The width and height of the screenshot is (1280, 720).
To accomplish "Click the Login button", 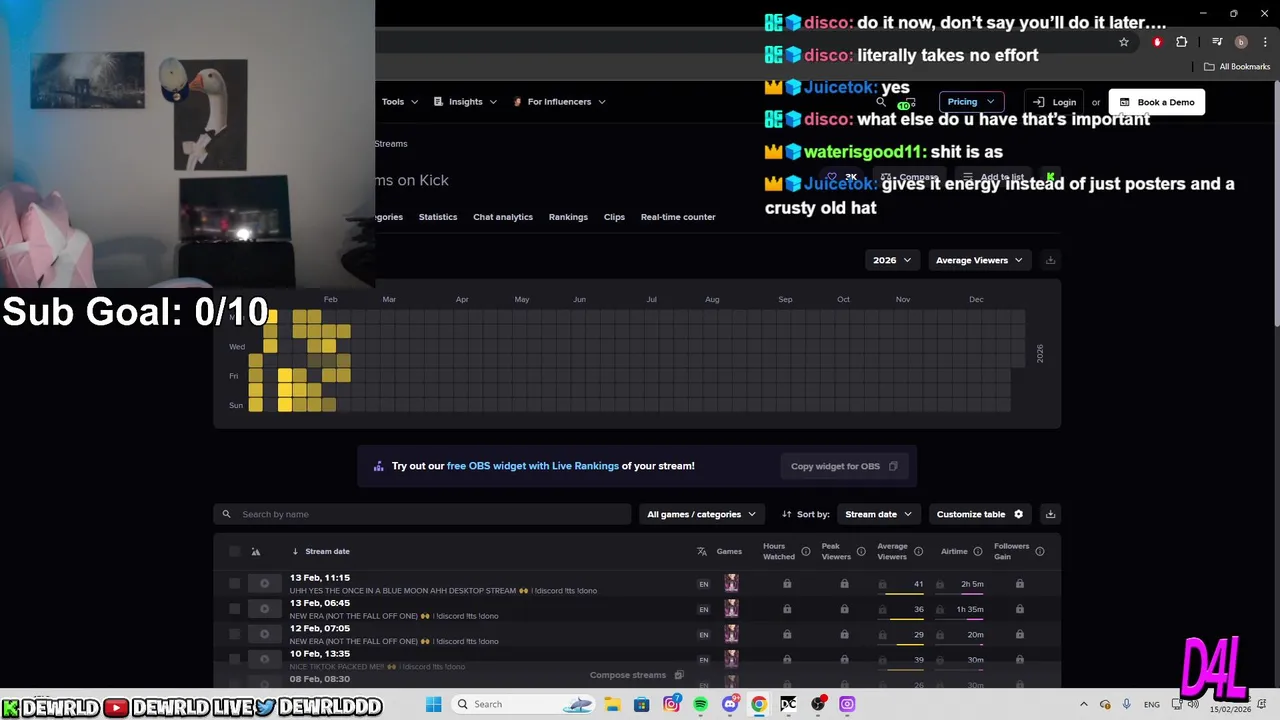I will (x=1055, y=102).
